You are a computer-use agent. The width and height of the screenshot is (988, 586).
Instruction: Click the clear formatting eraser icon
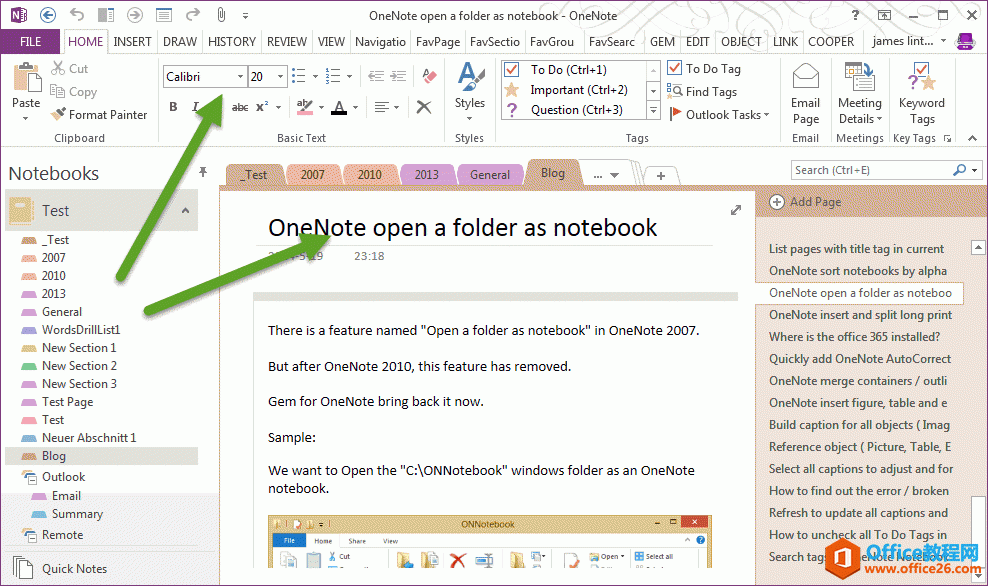click(429, 76)
